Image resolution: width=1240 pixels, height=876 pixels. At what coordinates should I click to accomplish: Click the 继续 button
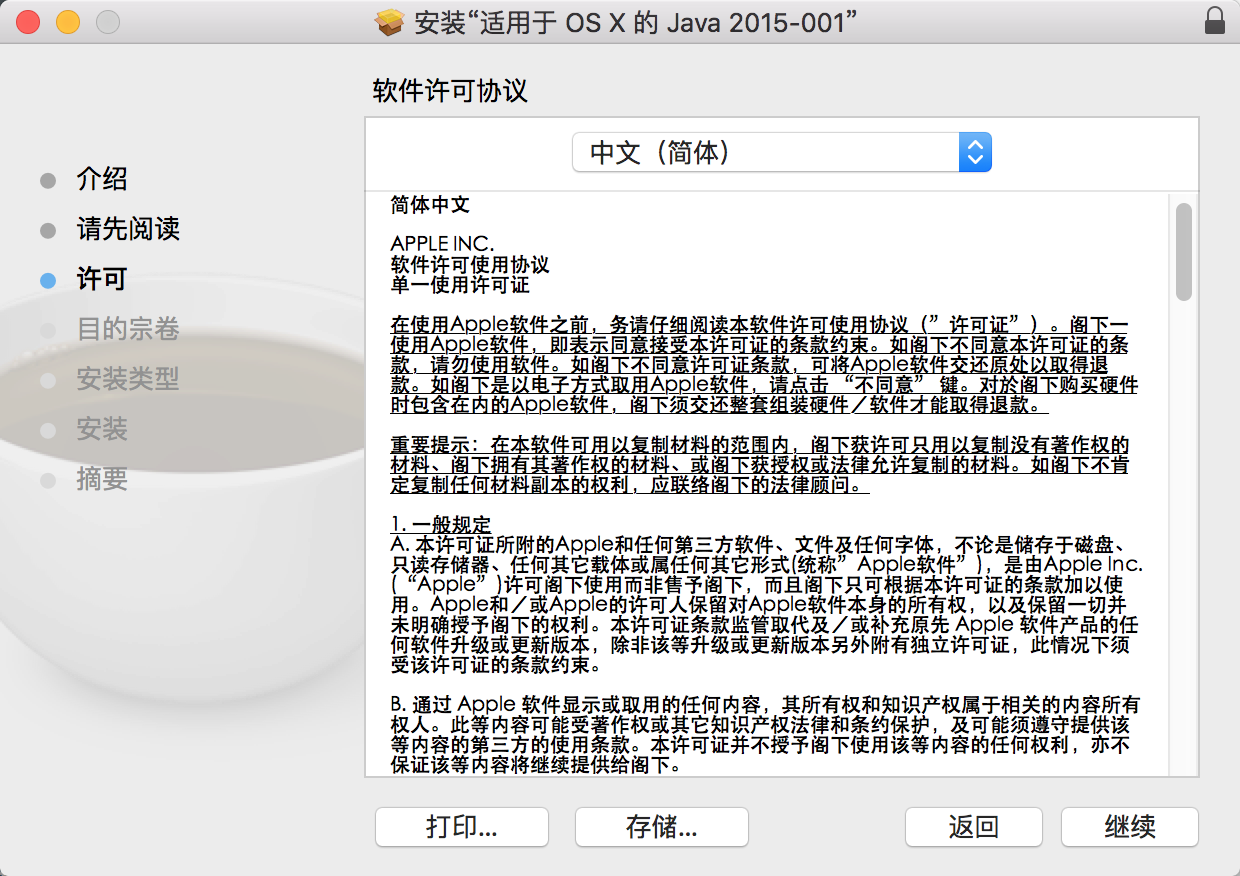point(1130,827)
